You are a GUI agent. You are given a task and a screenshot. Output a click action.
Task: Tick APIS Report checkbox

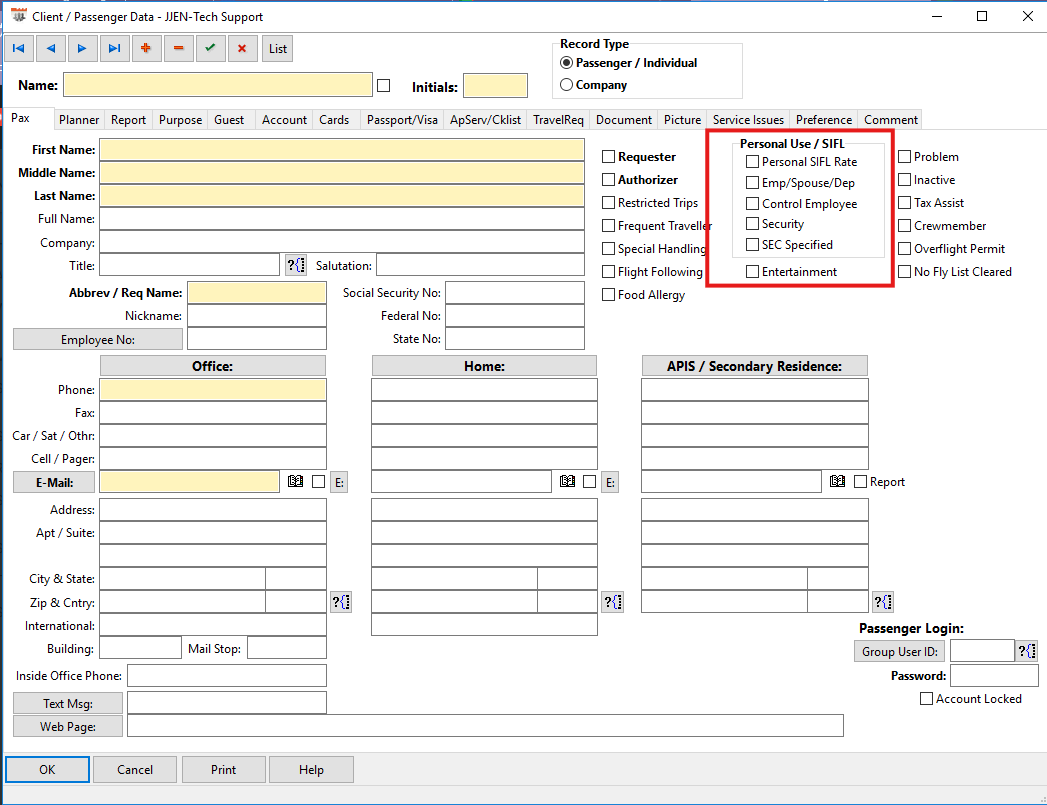861,481
